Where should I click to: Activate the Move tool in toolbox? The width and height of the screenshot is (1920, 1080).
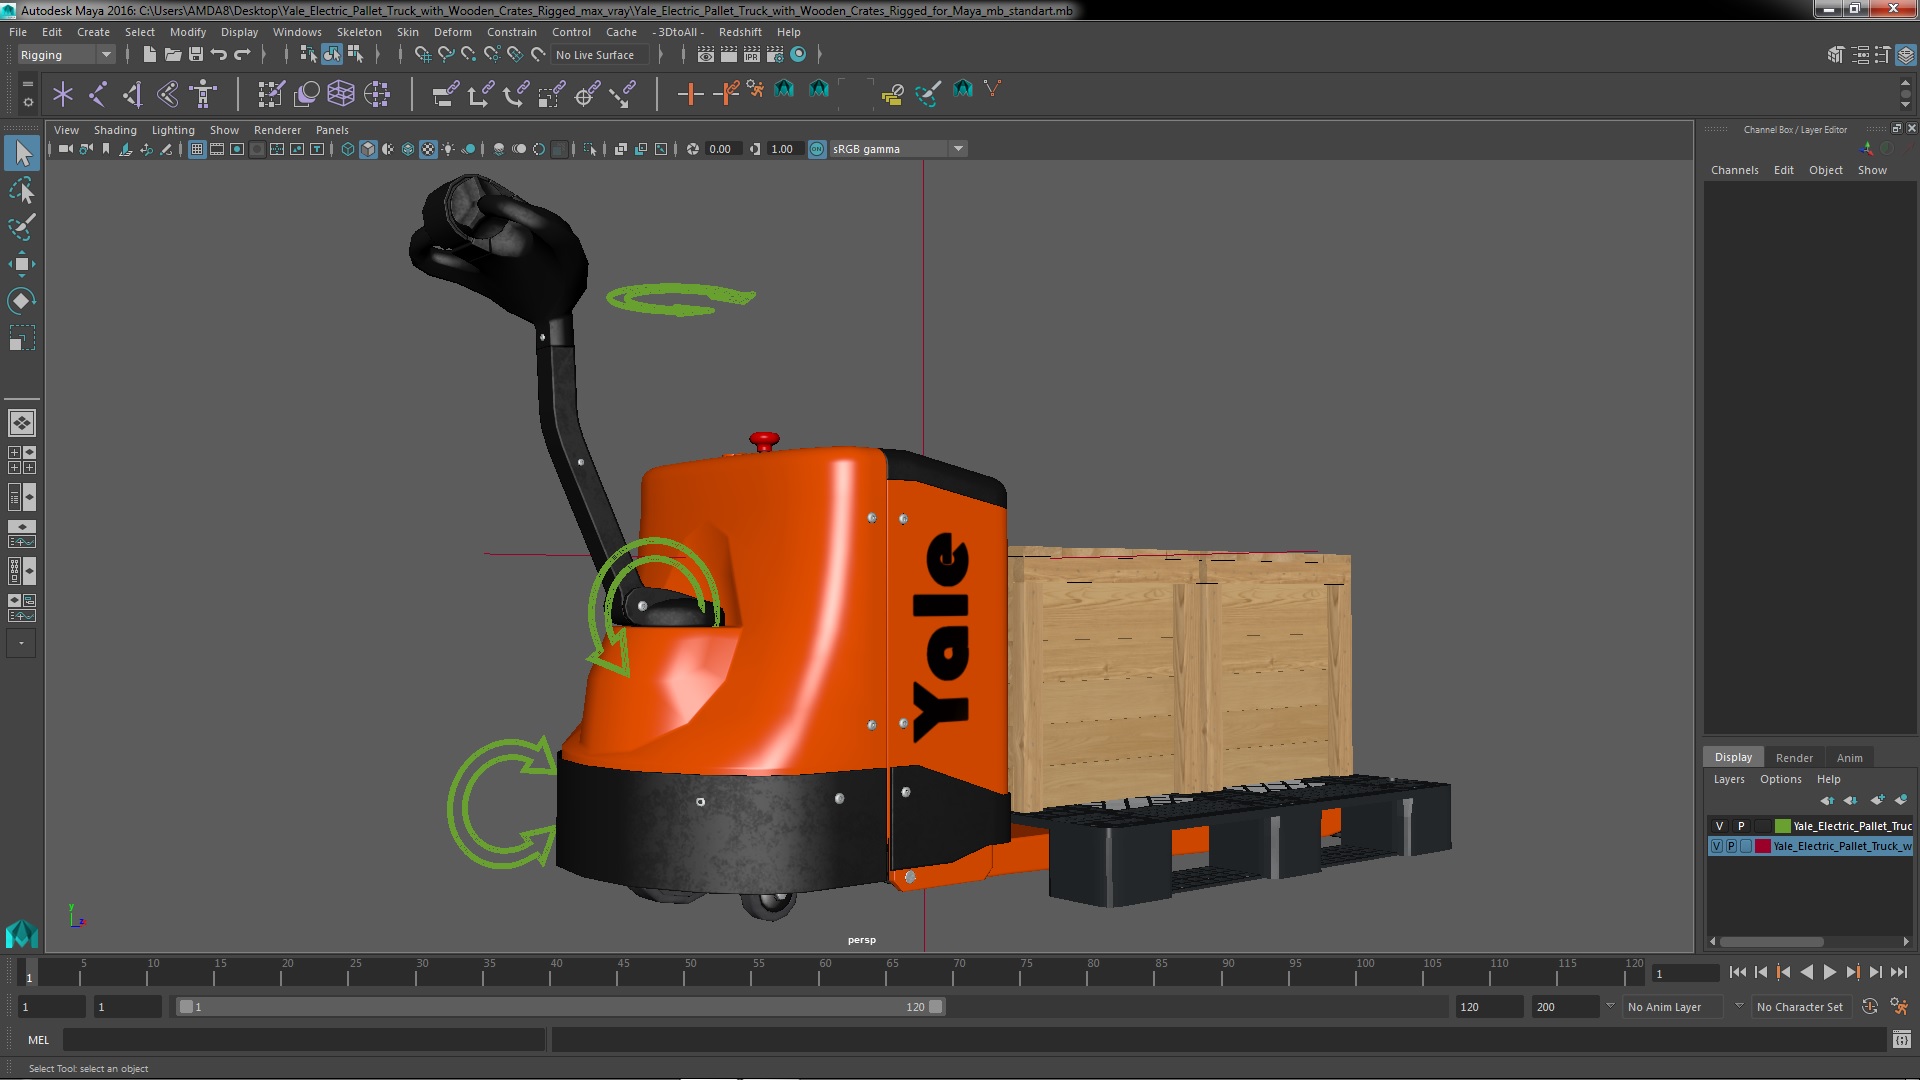(22, 264)
